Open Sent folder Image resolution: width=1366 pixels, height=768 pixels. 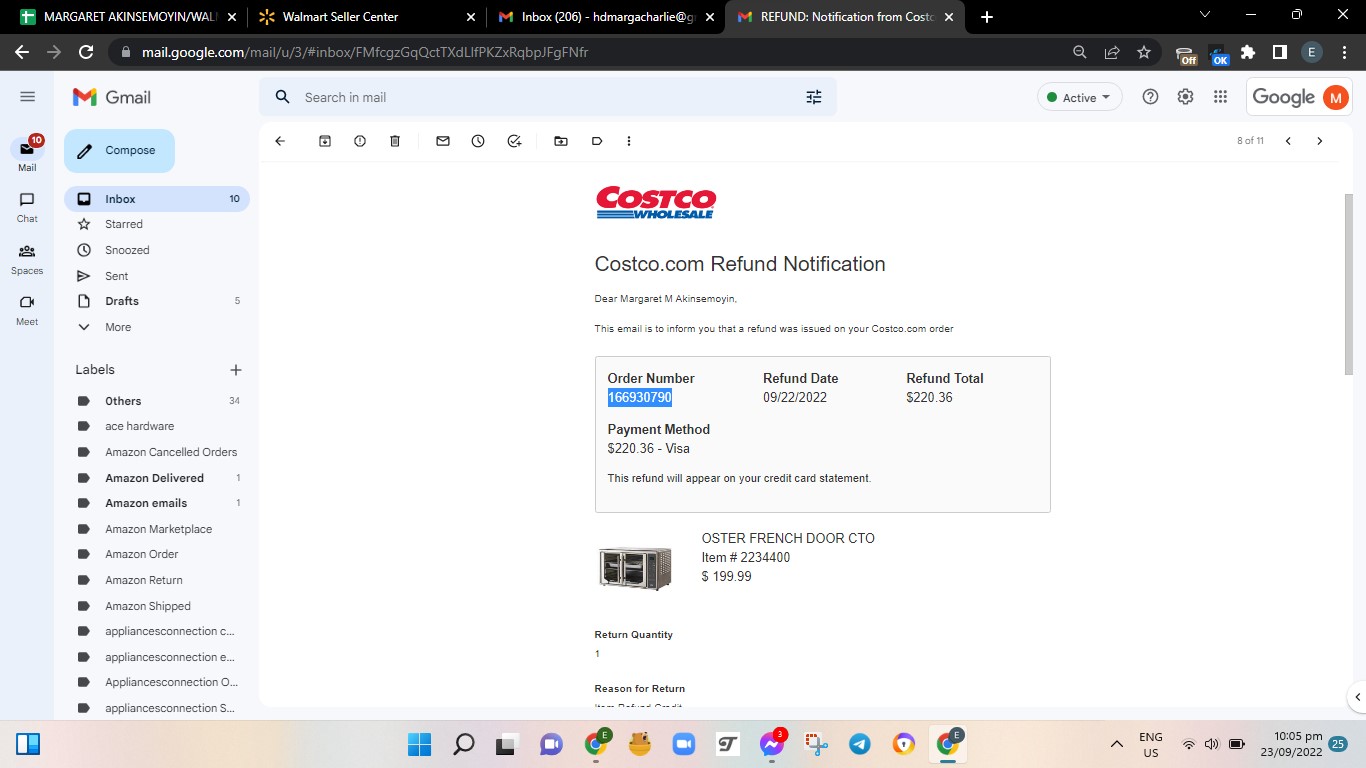click(x=157, y=276)
